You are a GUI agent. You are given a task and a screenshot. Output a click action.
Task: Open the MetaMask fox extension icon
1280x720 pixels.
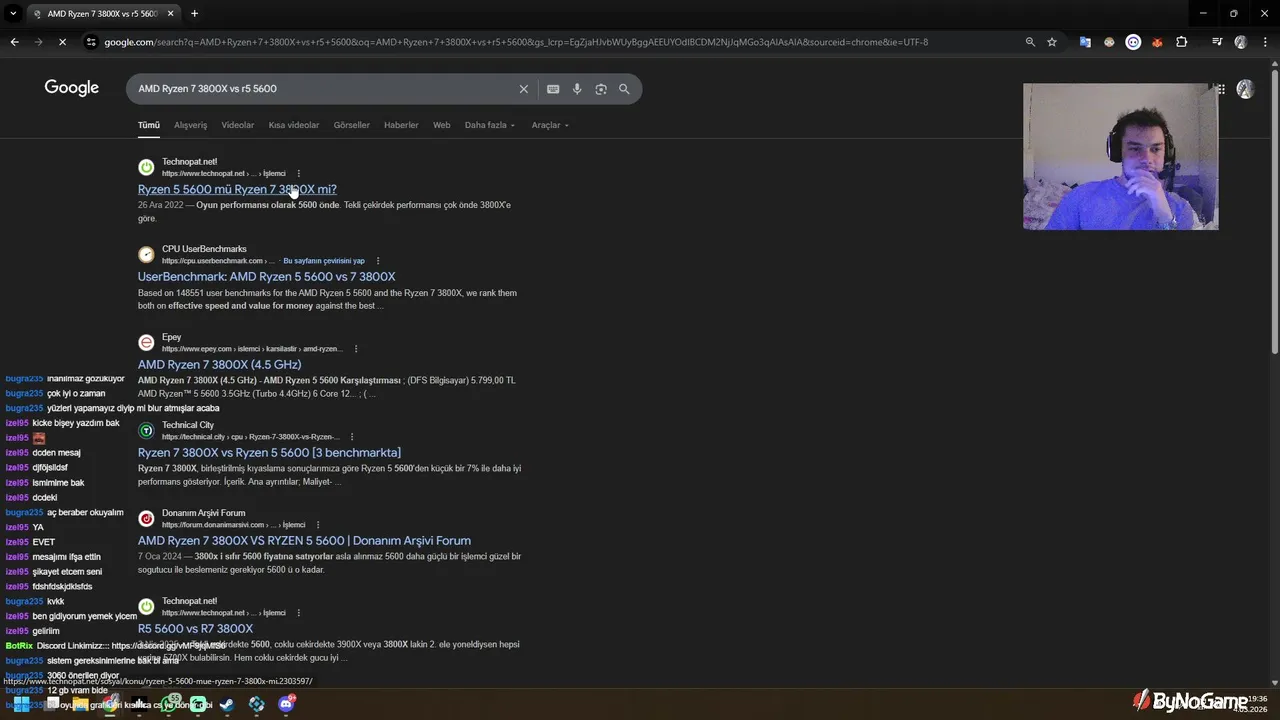[x=1157, y=42]
